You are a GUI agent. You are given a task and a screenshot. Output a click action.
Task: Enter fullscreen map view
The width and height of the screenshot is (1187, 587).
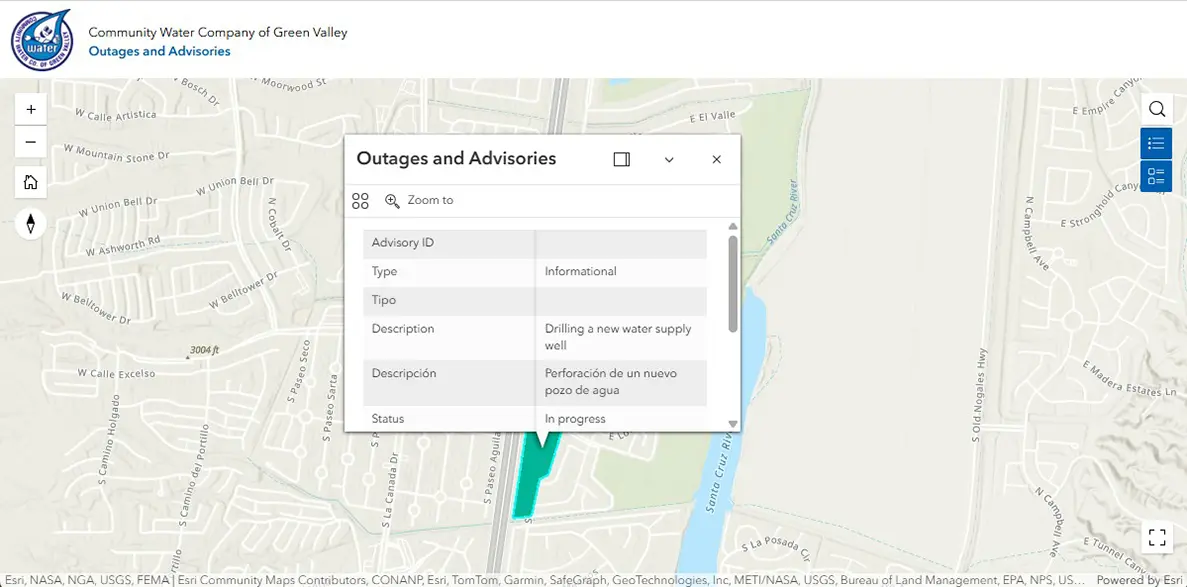1156,537
